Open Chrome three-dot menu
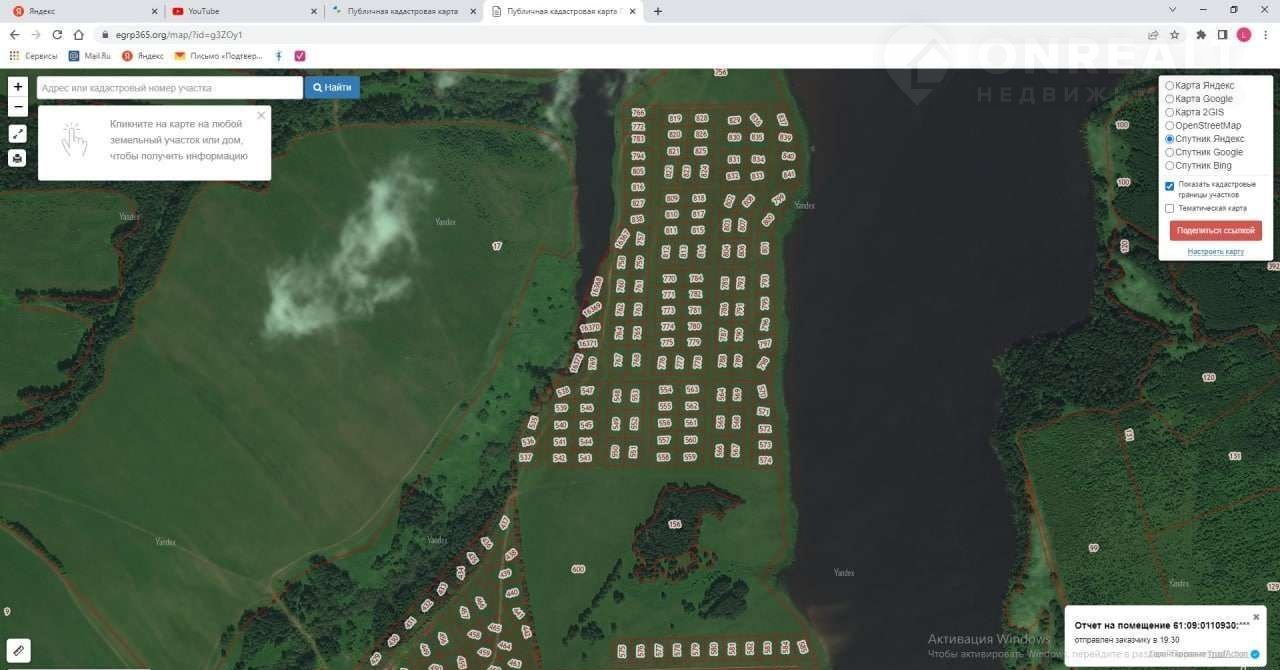This screenshot has width=1280, height=670. coord(1264,34)
